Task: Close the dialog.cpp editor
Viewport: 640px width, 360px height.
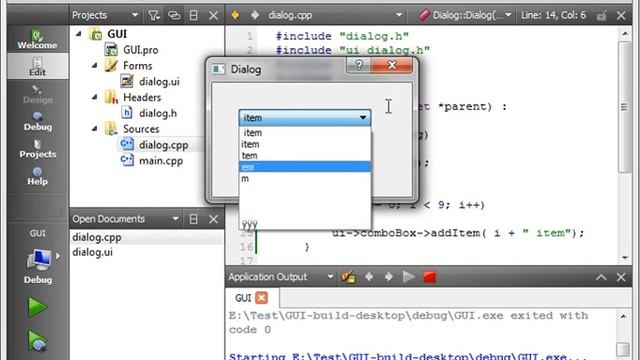Action: [621, 16]
